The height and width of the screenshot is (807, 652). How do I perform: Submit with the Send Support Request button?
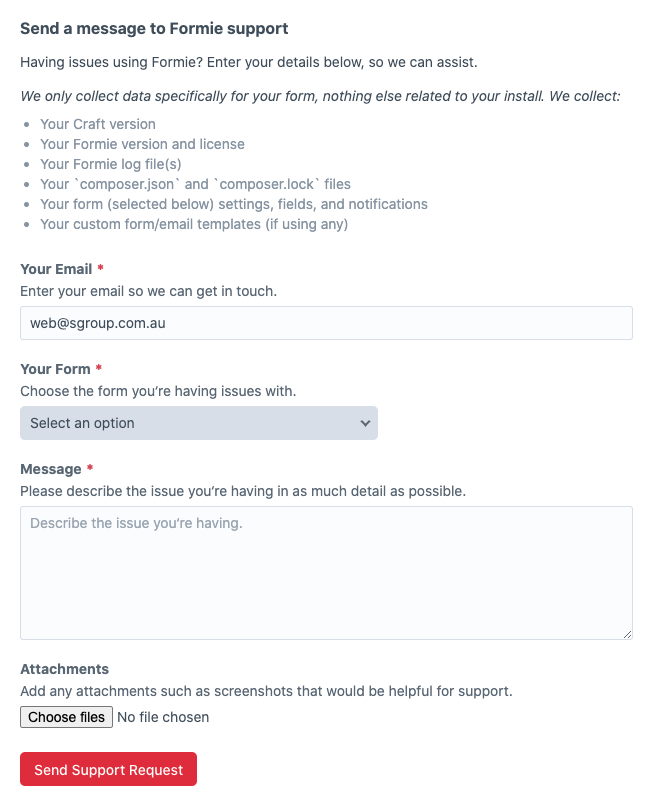(109, 769)
